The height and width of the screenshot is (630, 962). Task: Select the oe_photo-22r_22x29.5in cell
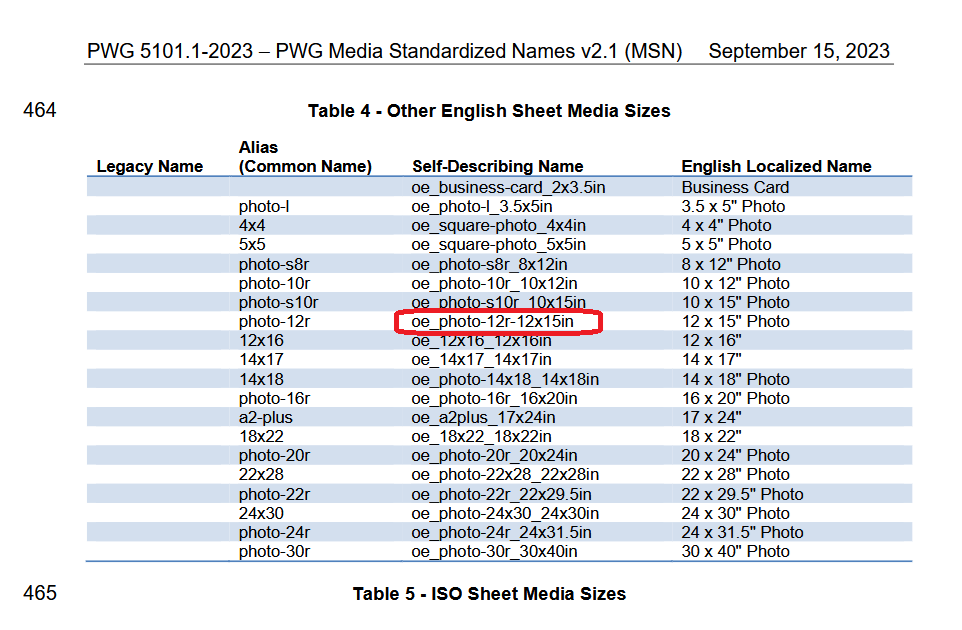[x=501, y=494]
